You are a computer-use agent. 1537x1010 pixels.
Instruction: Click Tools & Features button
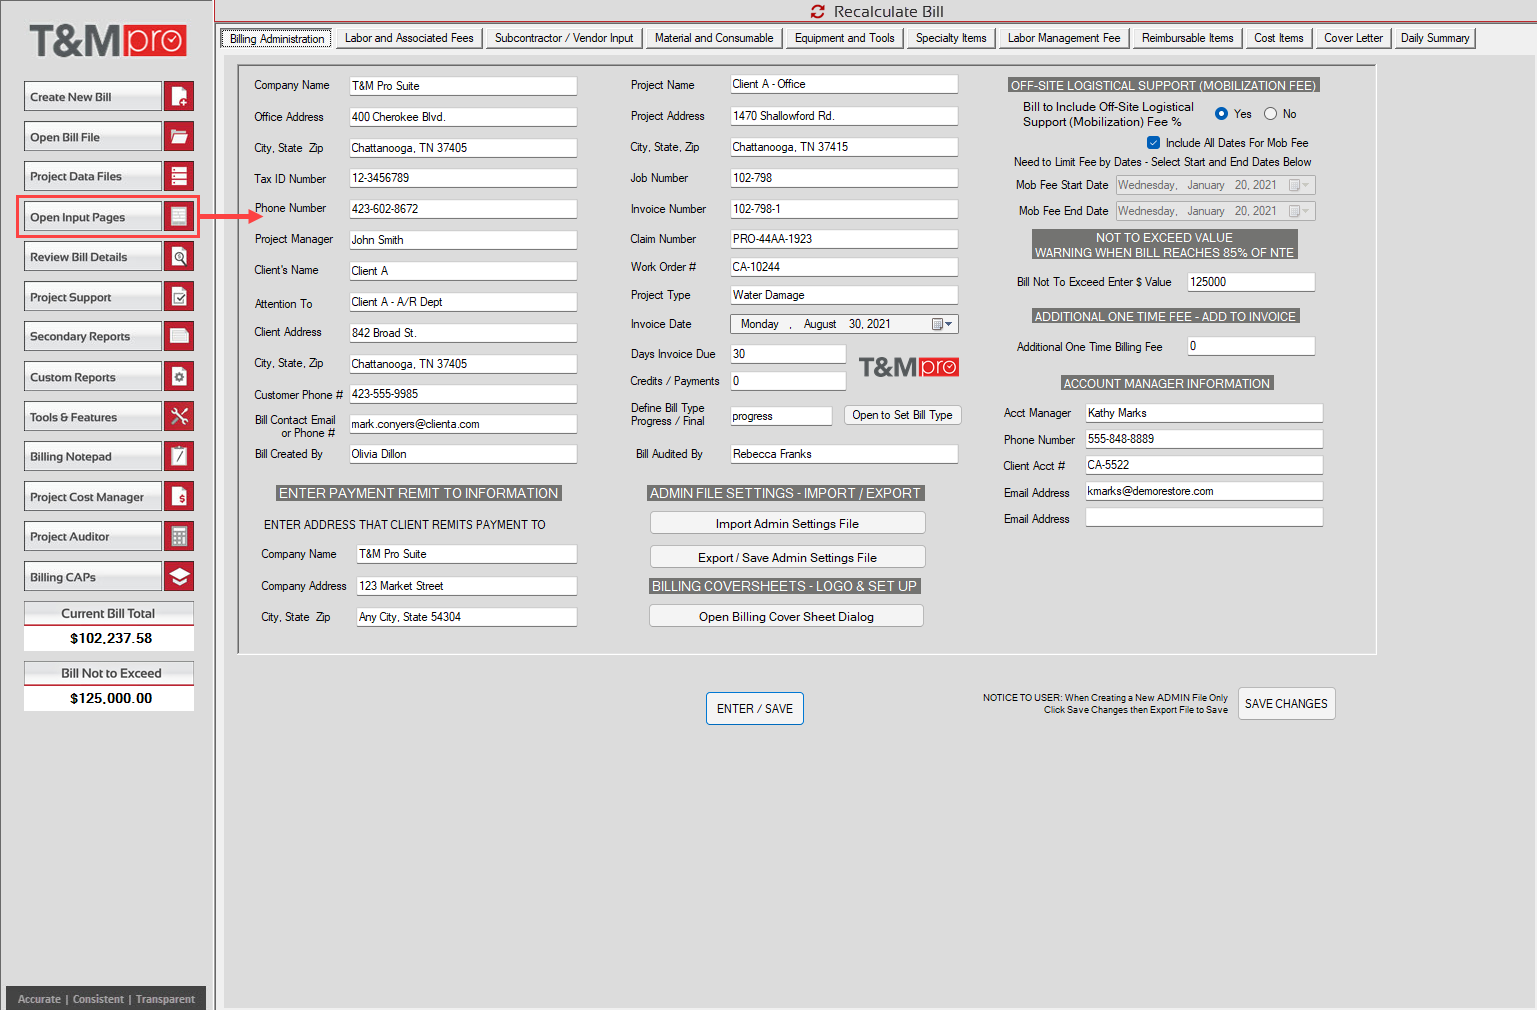92,416
